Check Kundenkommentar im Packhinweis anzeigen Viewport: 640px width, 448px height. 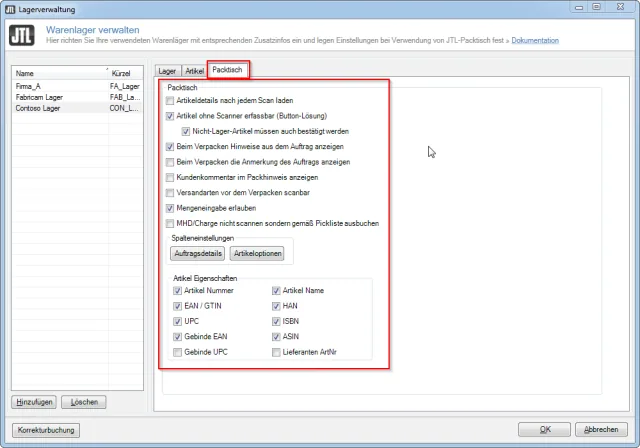[x=170, y=177]
